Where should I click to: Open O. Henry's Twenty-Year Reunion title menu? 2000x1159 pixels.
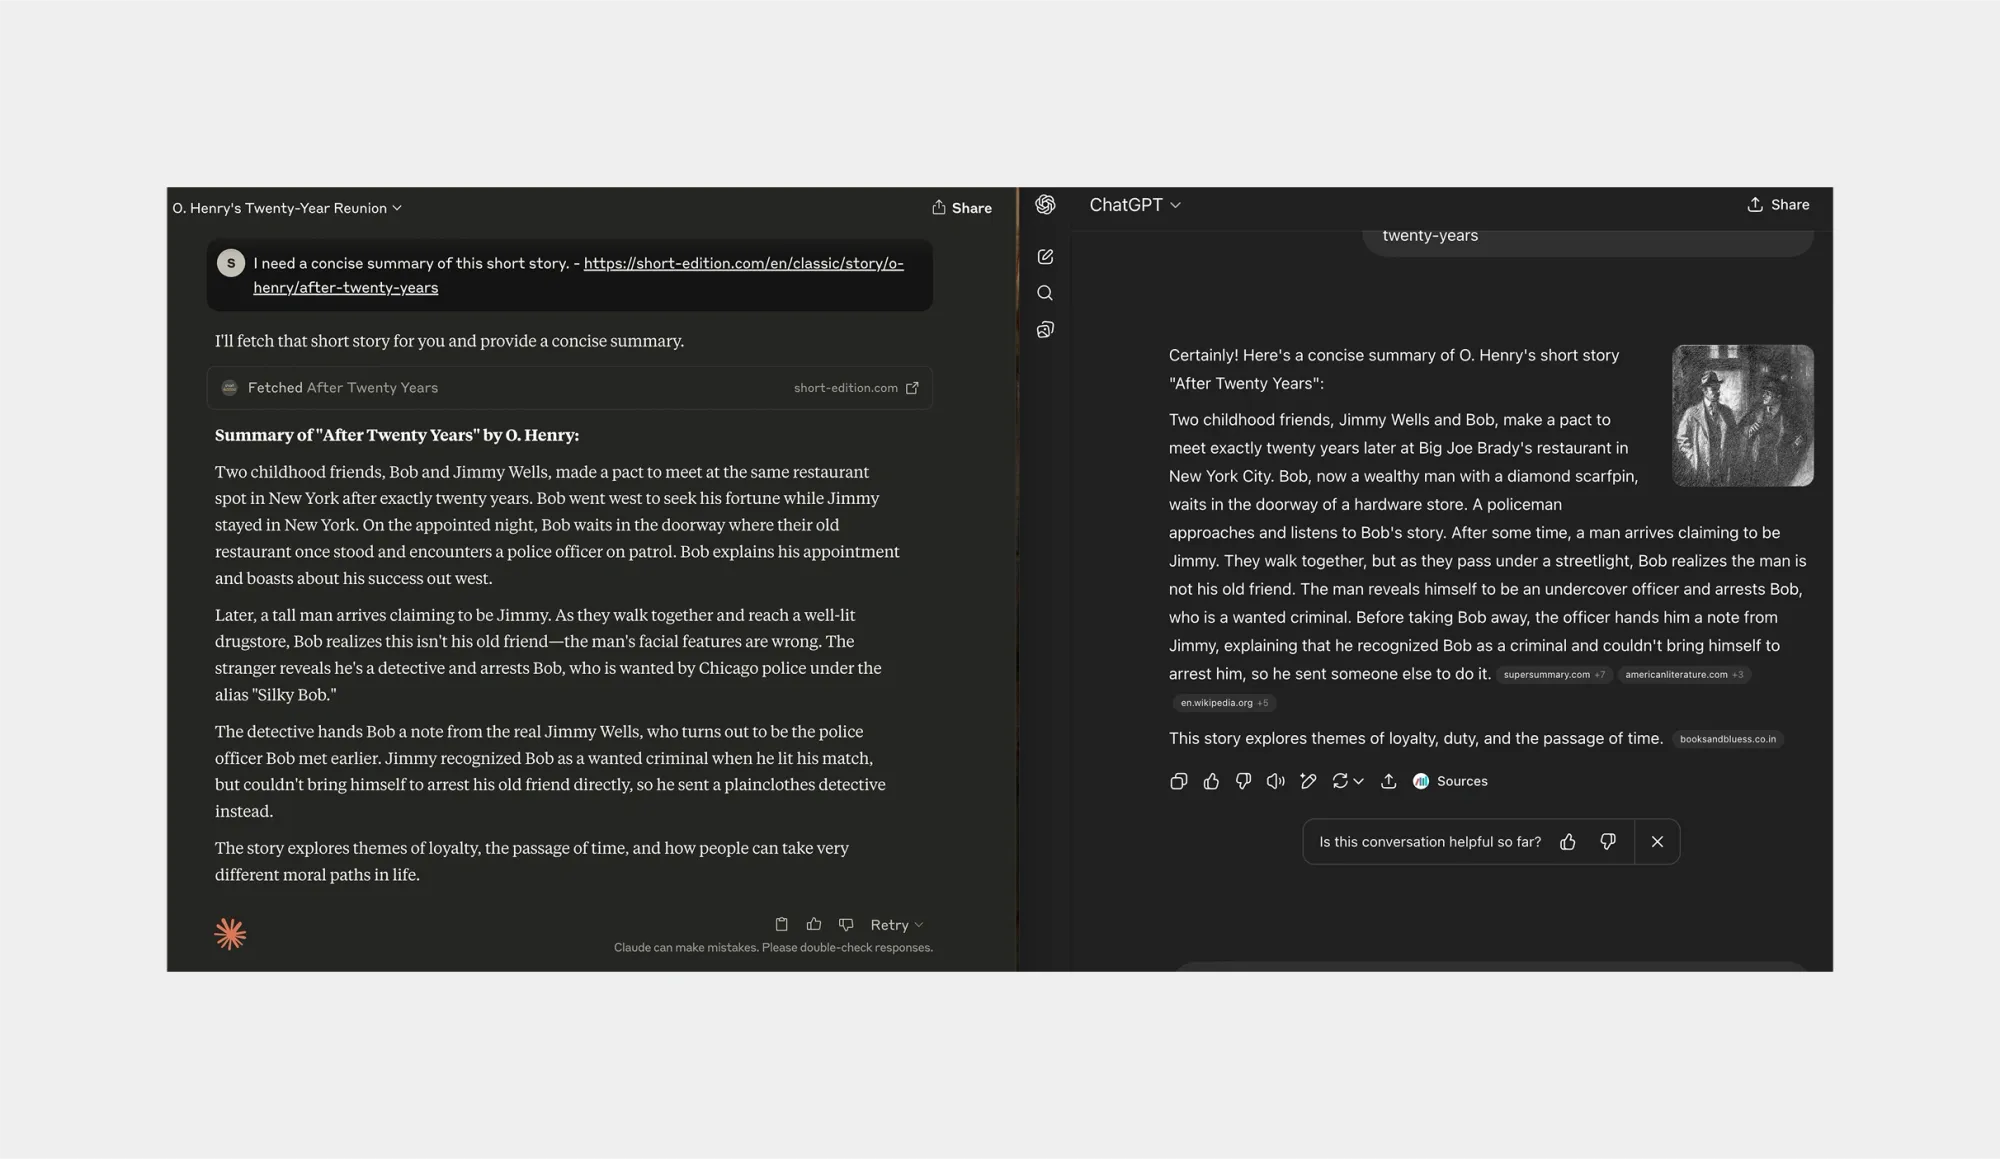pyautogui.click(x=287, y=208)
